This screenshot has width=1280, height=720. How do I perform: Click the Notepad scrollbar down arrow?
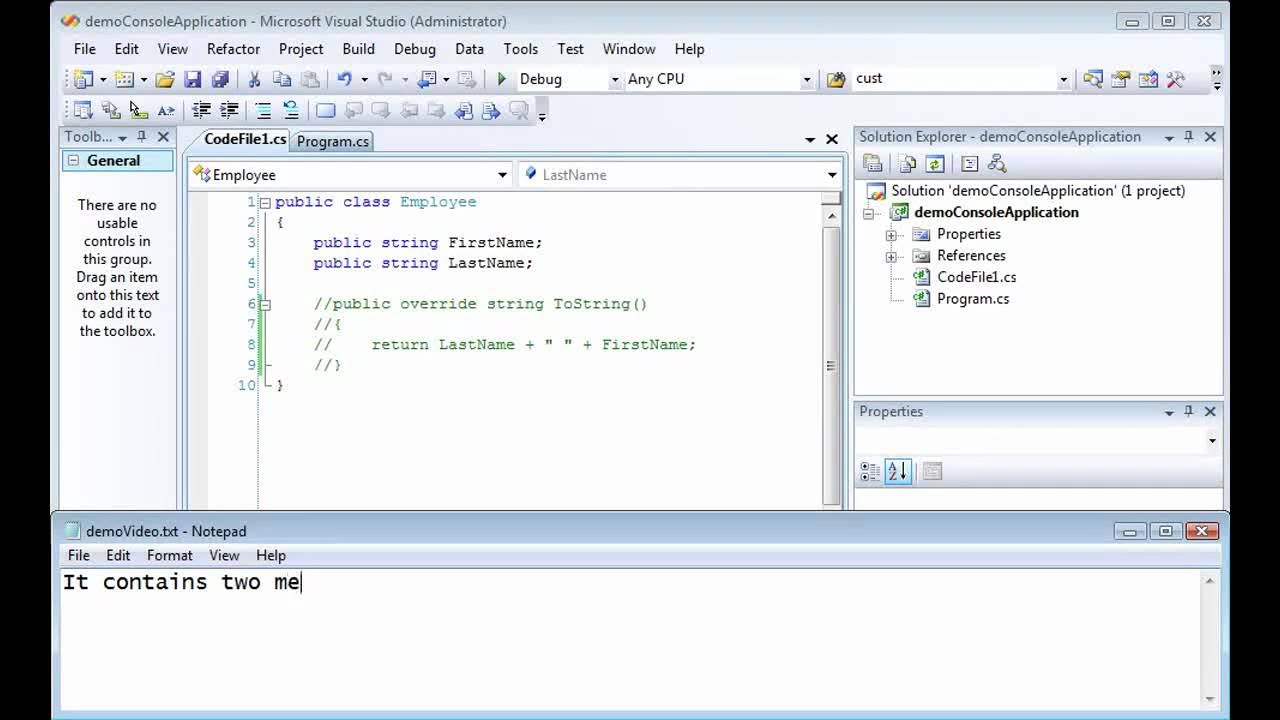coord(1210,699)
